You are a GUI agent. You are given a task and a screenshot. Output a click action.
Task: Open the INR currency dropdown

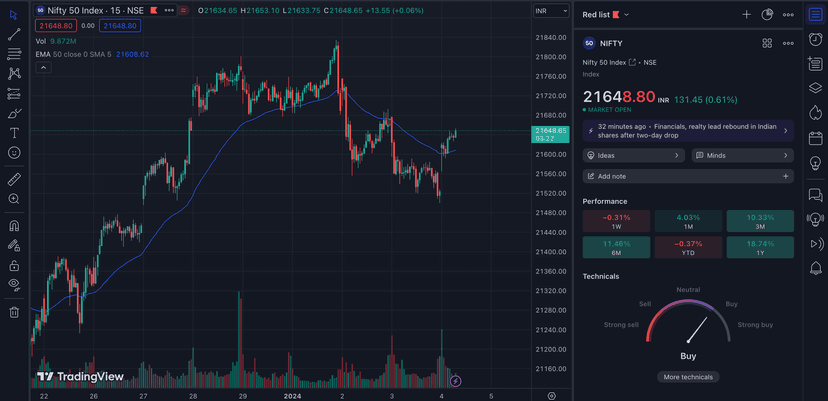pos(547,11)
